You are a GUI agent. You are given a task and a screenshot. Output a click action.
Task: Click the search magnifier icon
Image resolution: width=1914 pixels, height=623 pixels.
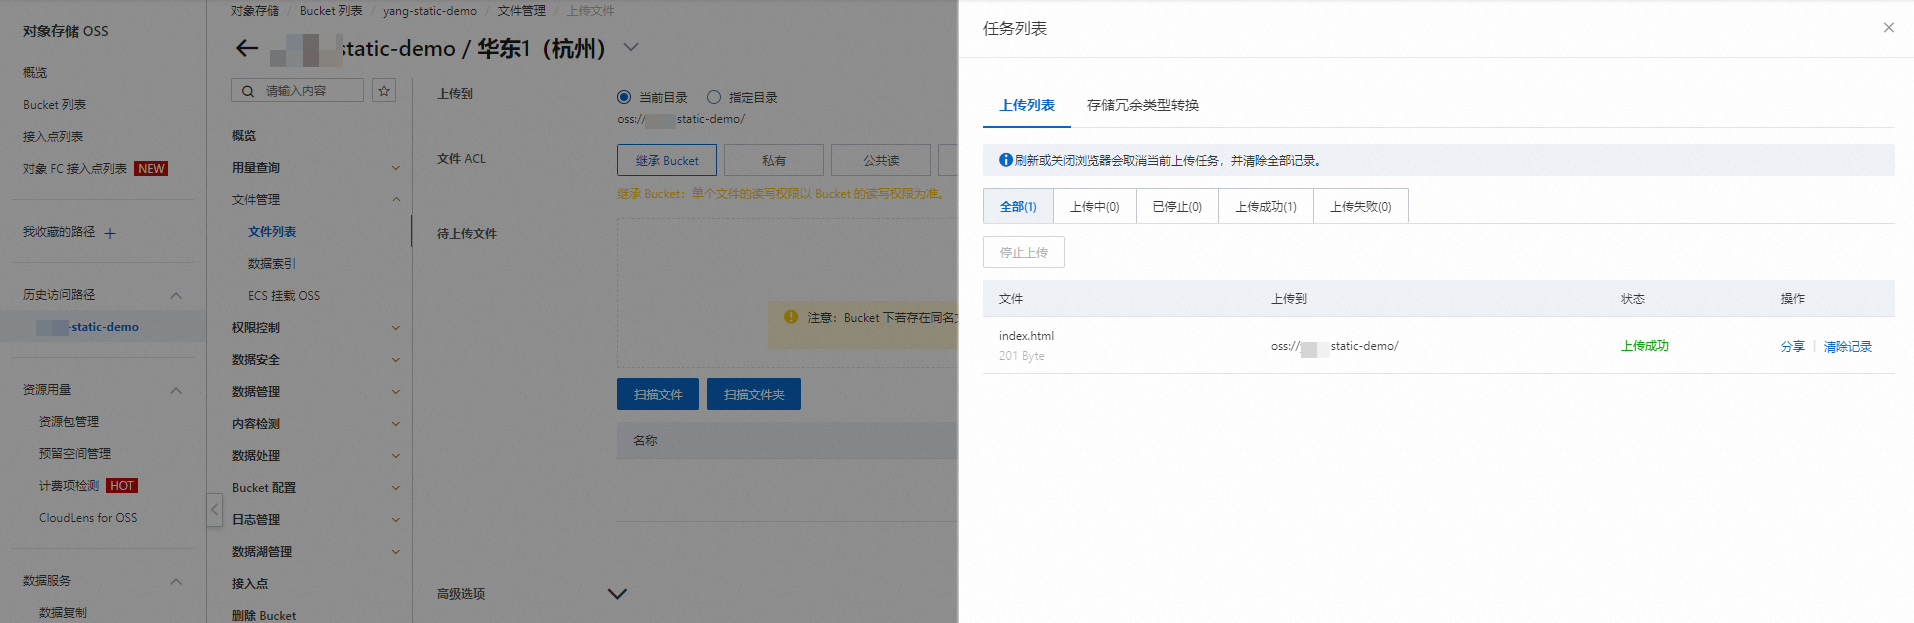[x=248, y=91]
